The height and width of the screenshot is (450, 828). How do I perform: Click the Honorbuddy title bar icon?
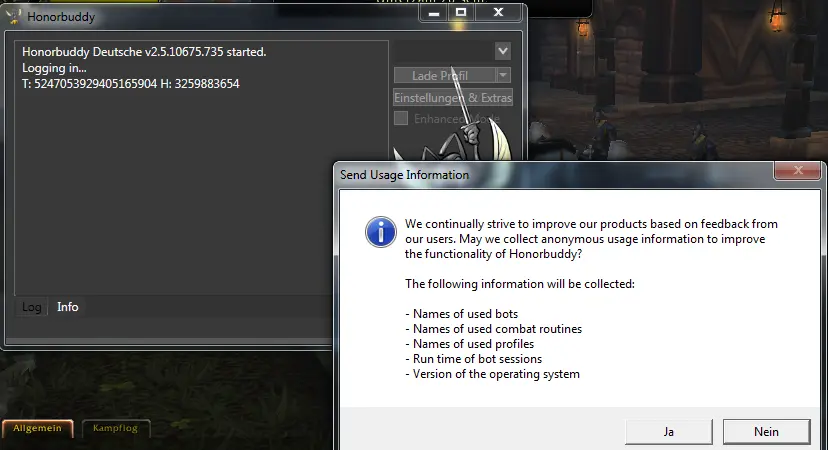click(14, 17)
